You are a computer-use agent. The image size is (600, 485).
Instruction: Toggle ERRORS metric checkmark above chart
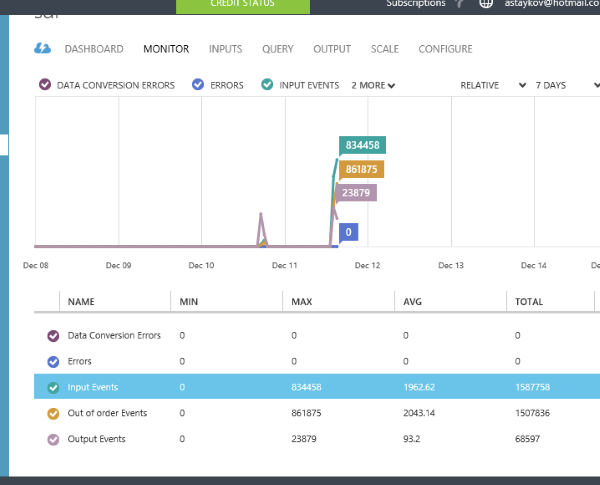coord(198,84)
